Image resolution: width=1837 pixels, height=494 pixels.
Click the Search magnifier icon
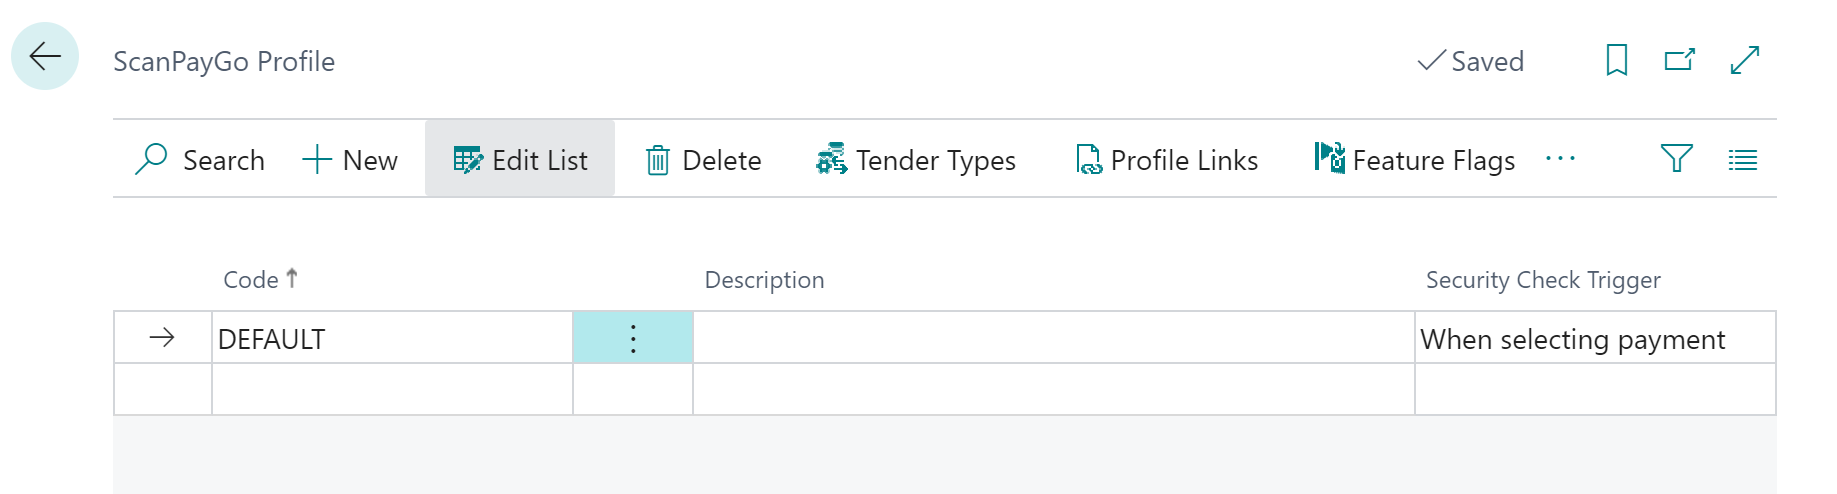click(152, 159)
